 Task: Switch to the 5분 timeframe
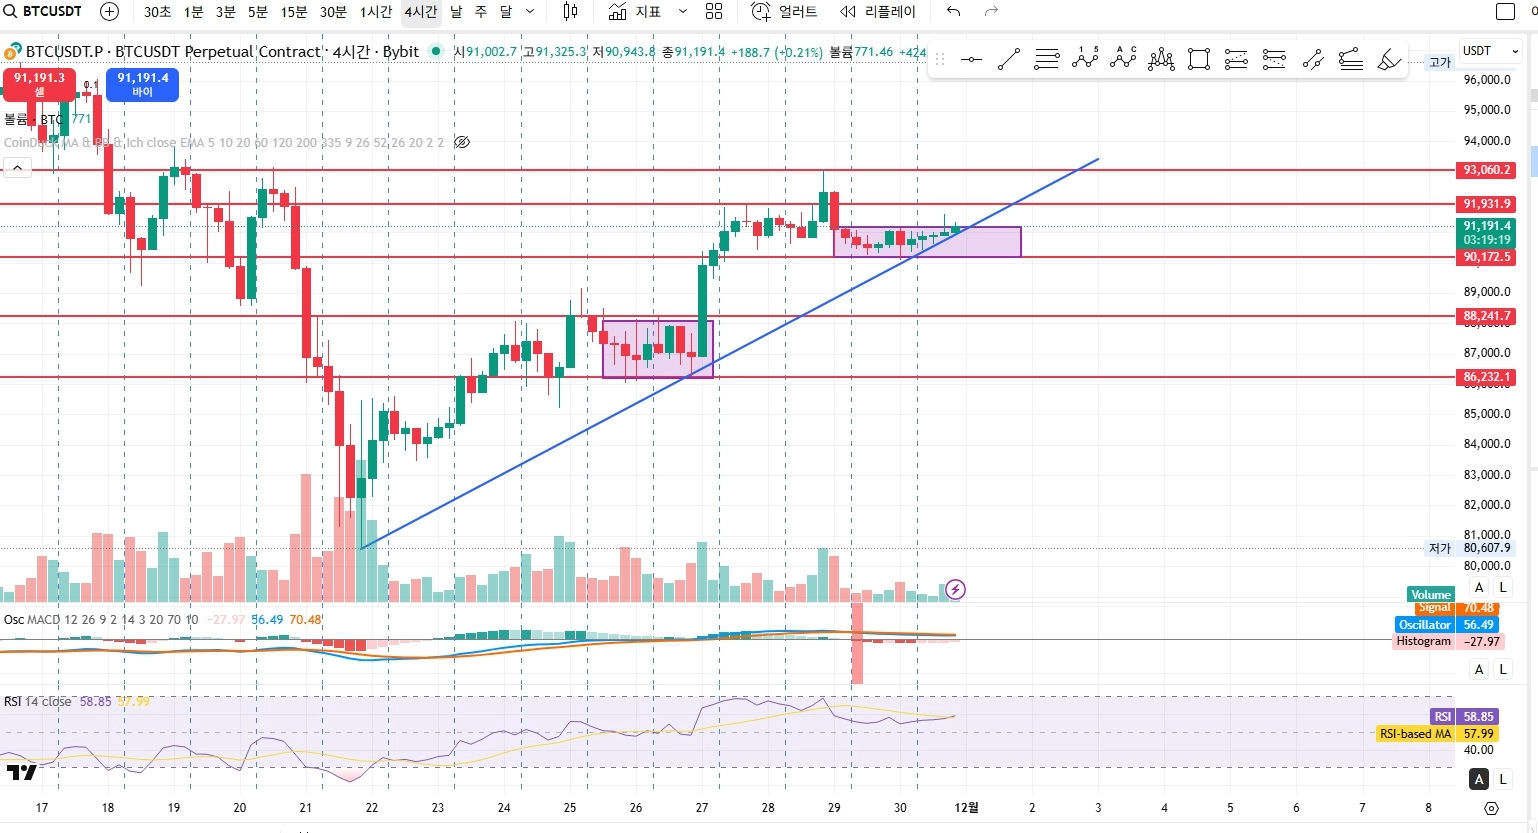click(x=257, y=12)
